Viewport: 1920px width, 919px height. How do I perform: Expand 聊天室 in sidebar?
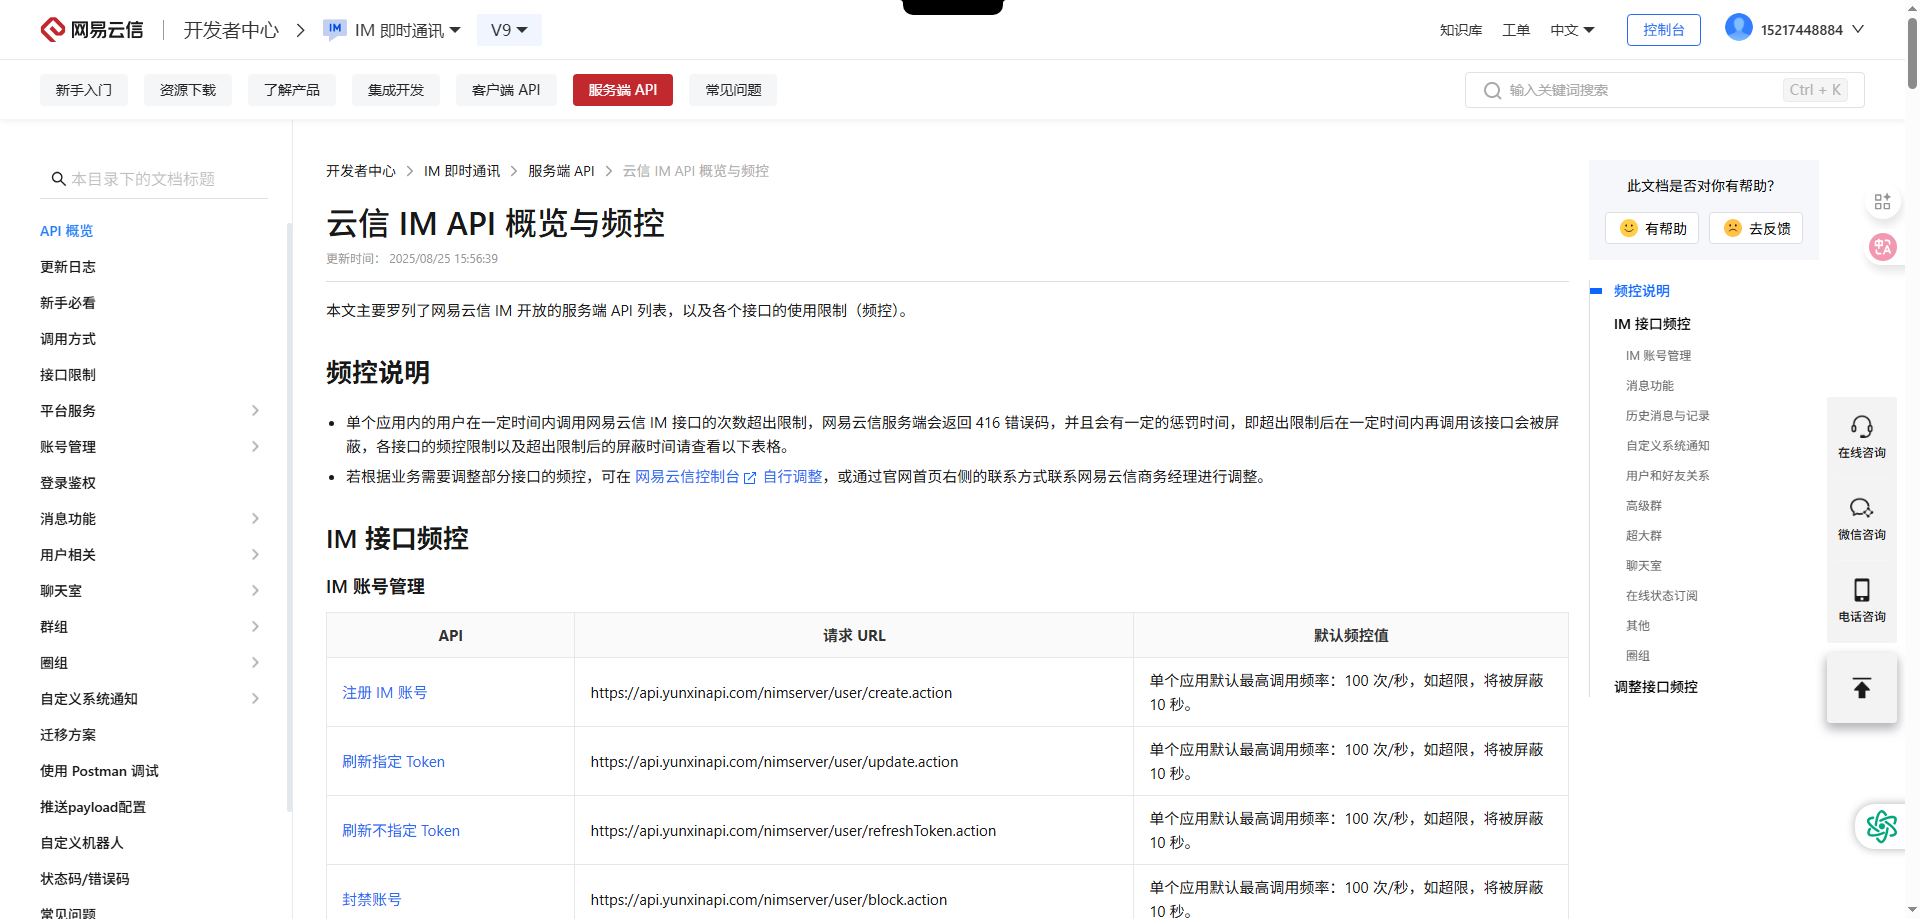255,591
